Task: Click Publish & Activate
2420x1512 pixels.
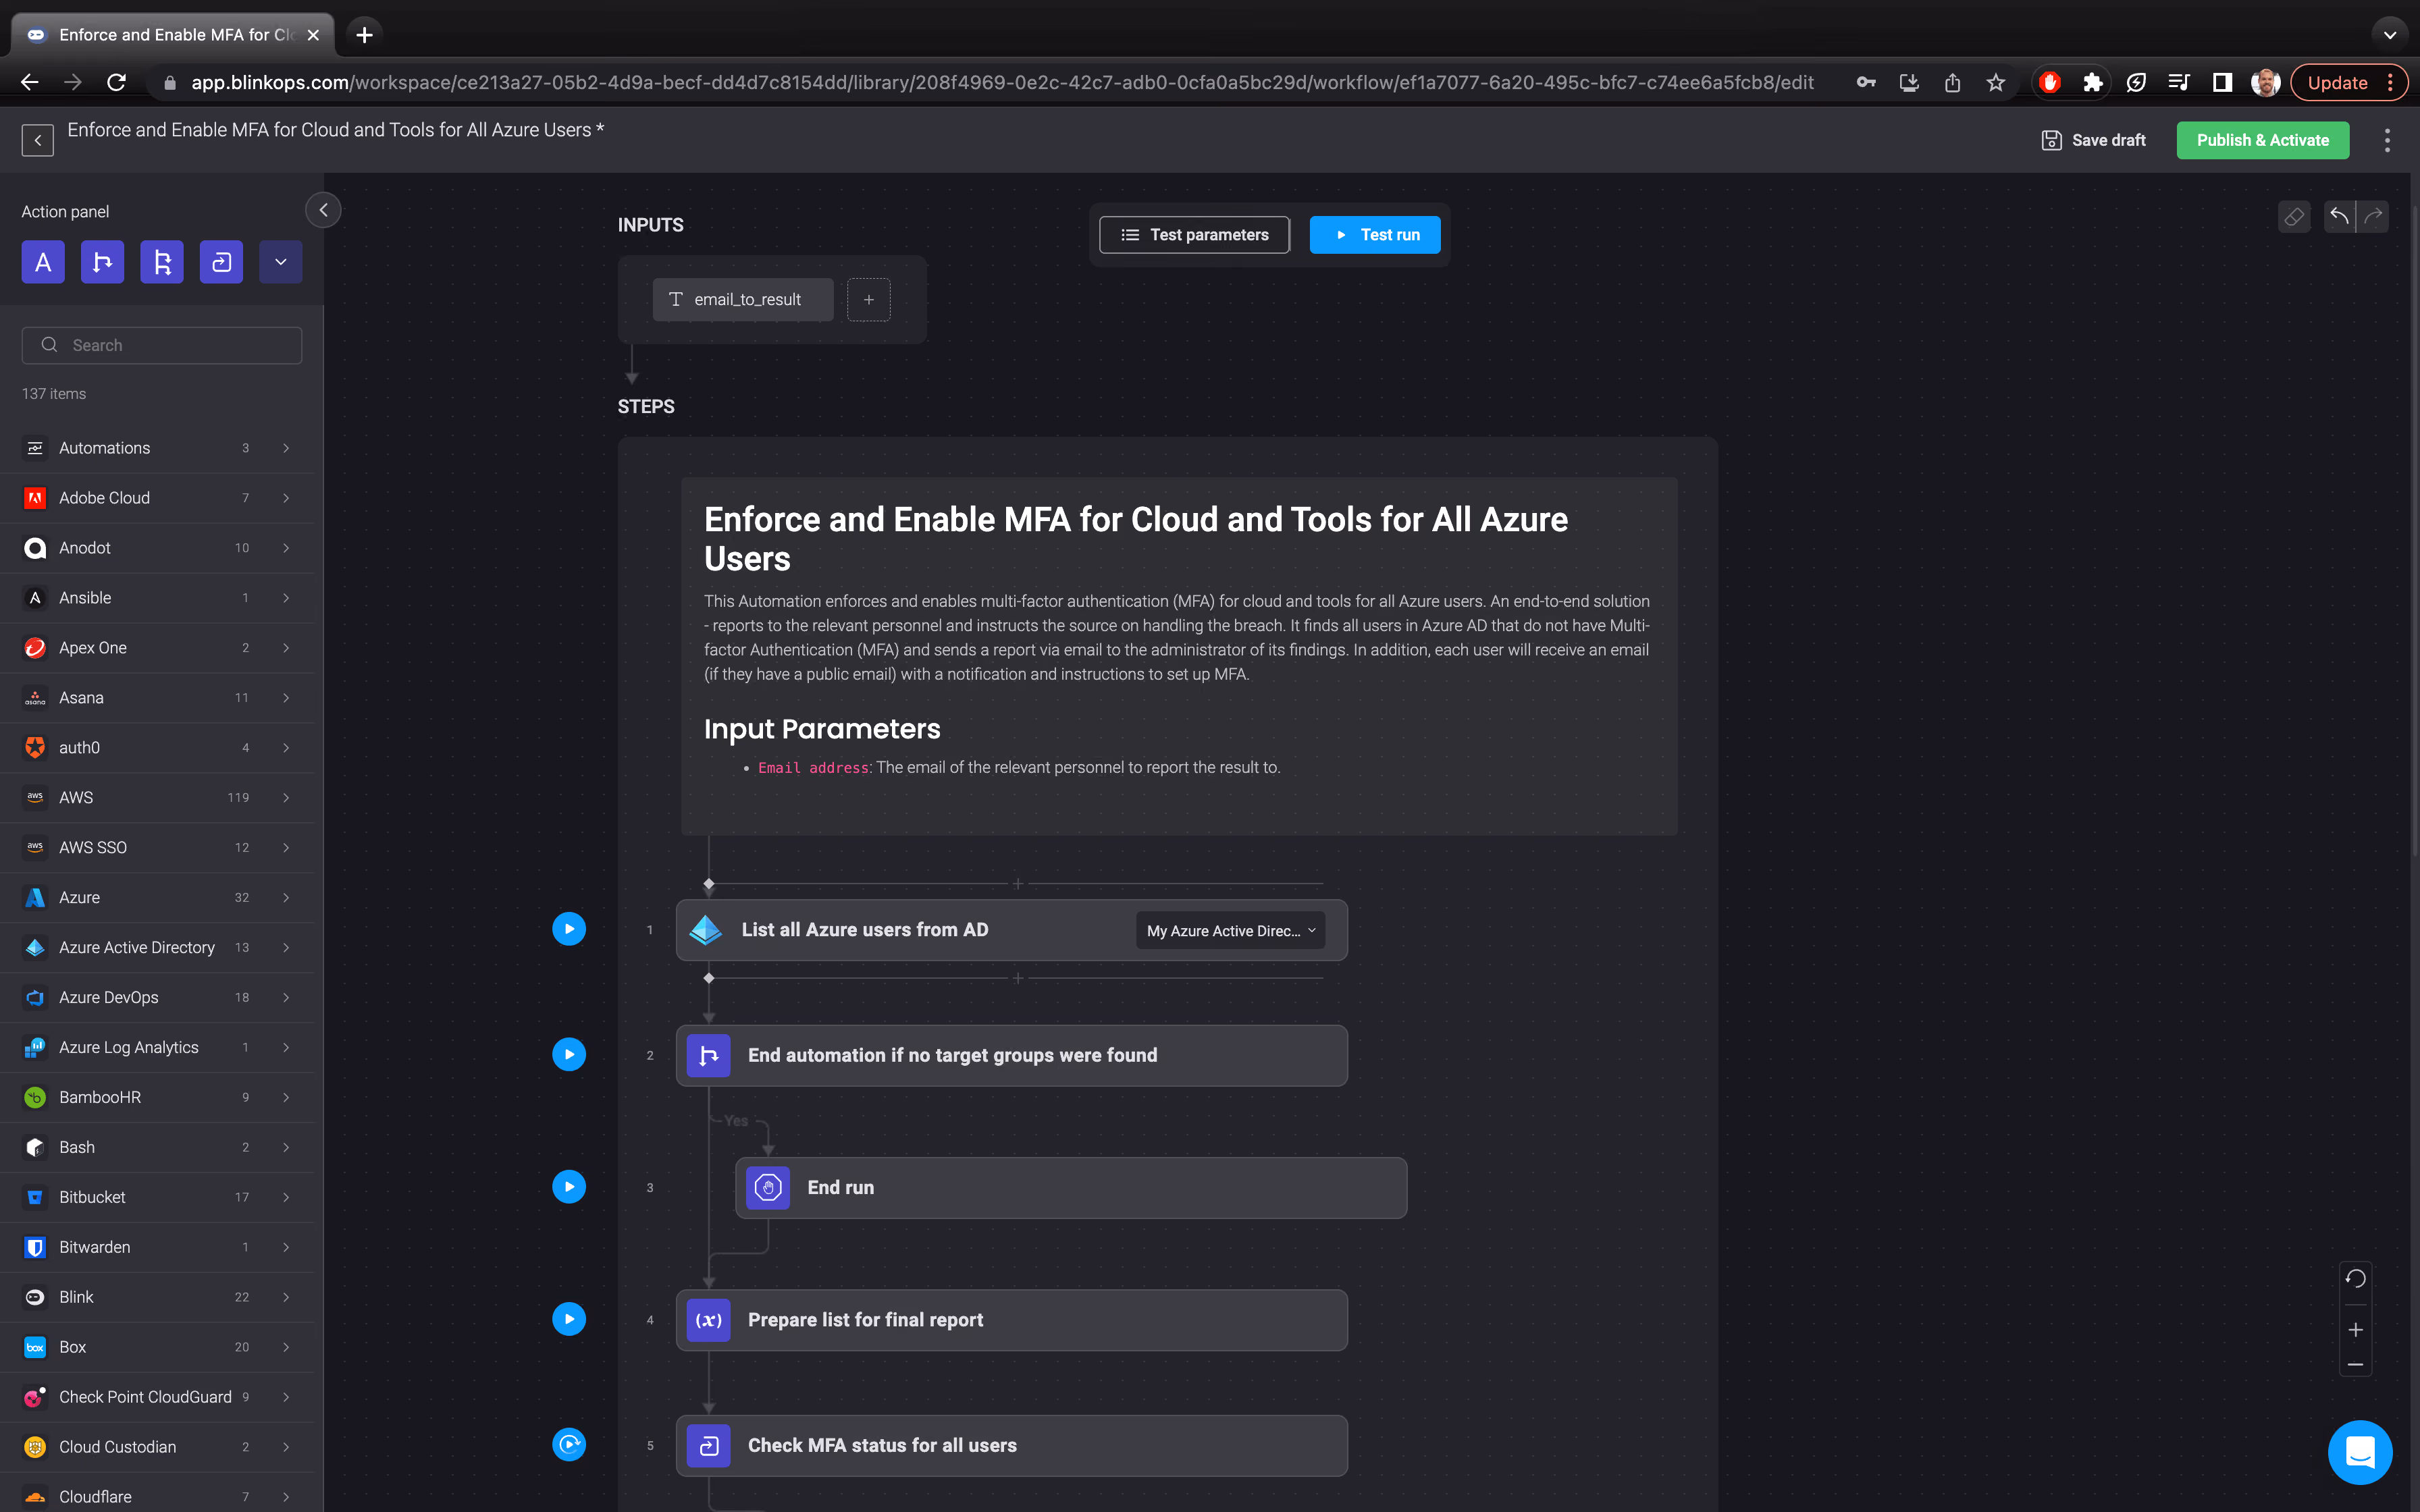Action: point(2262,140)
